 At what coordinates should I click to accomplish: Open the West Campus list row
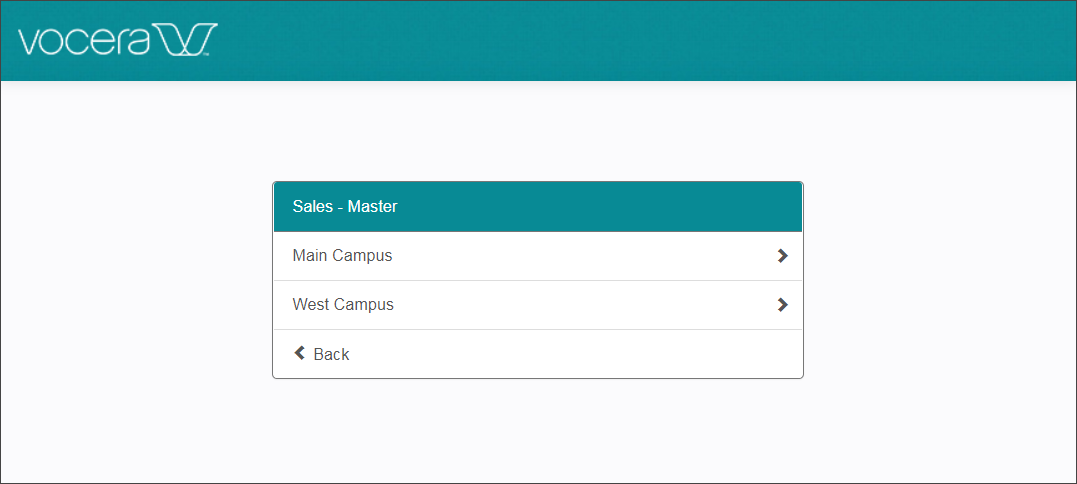pyautogui.click(x=537, y=305)
